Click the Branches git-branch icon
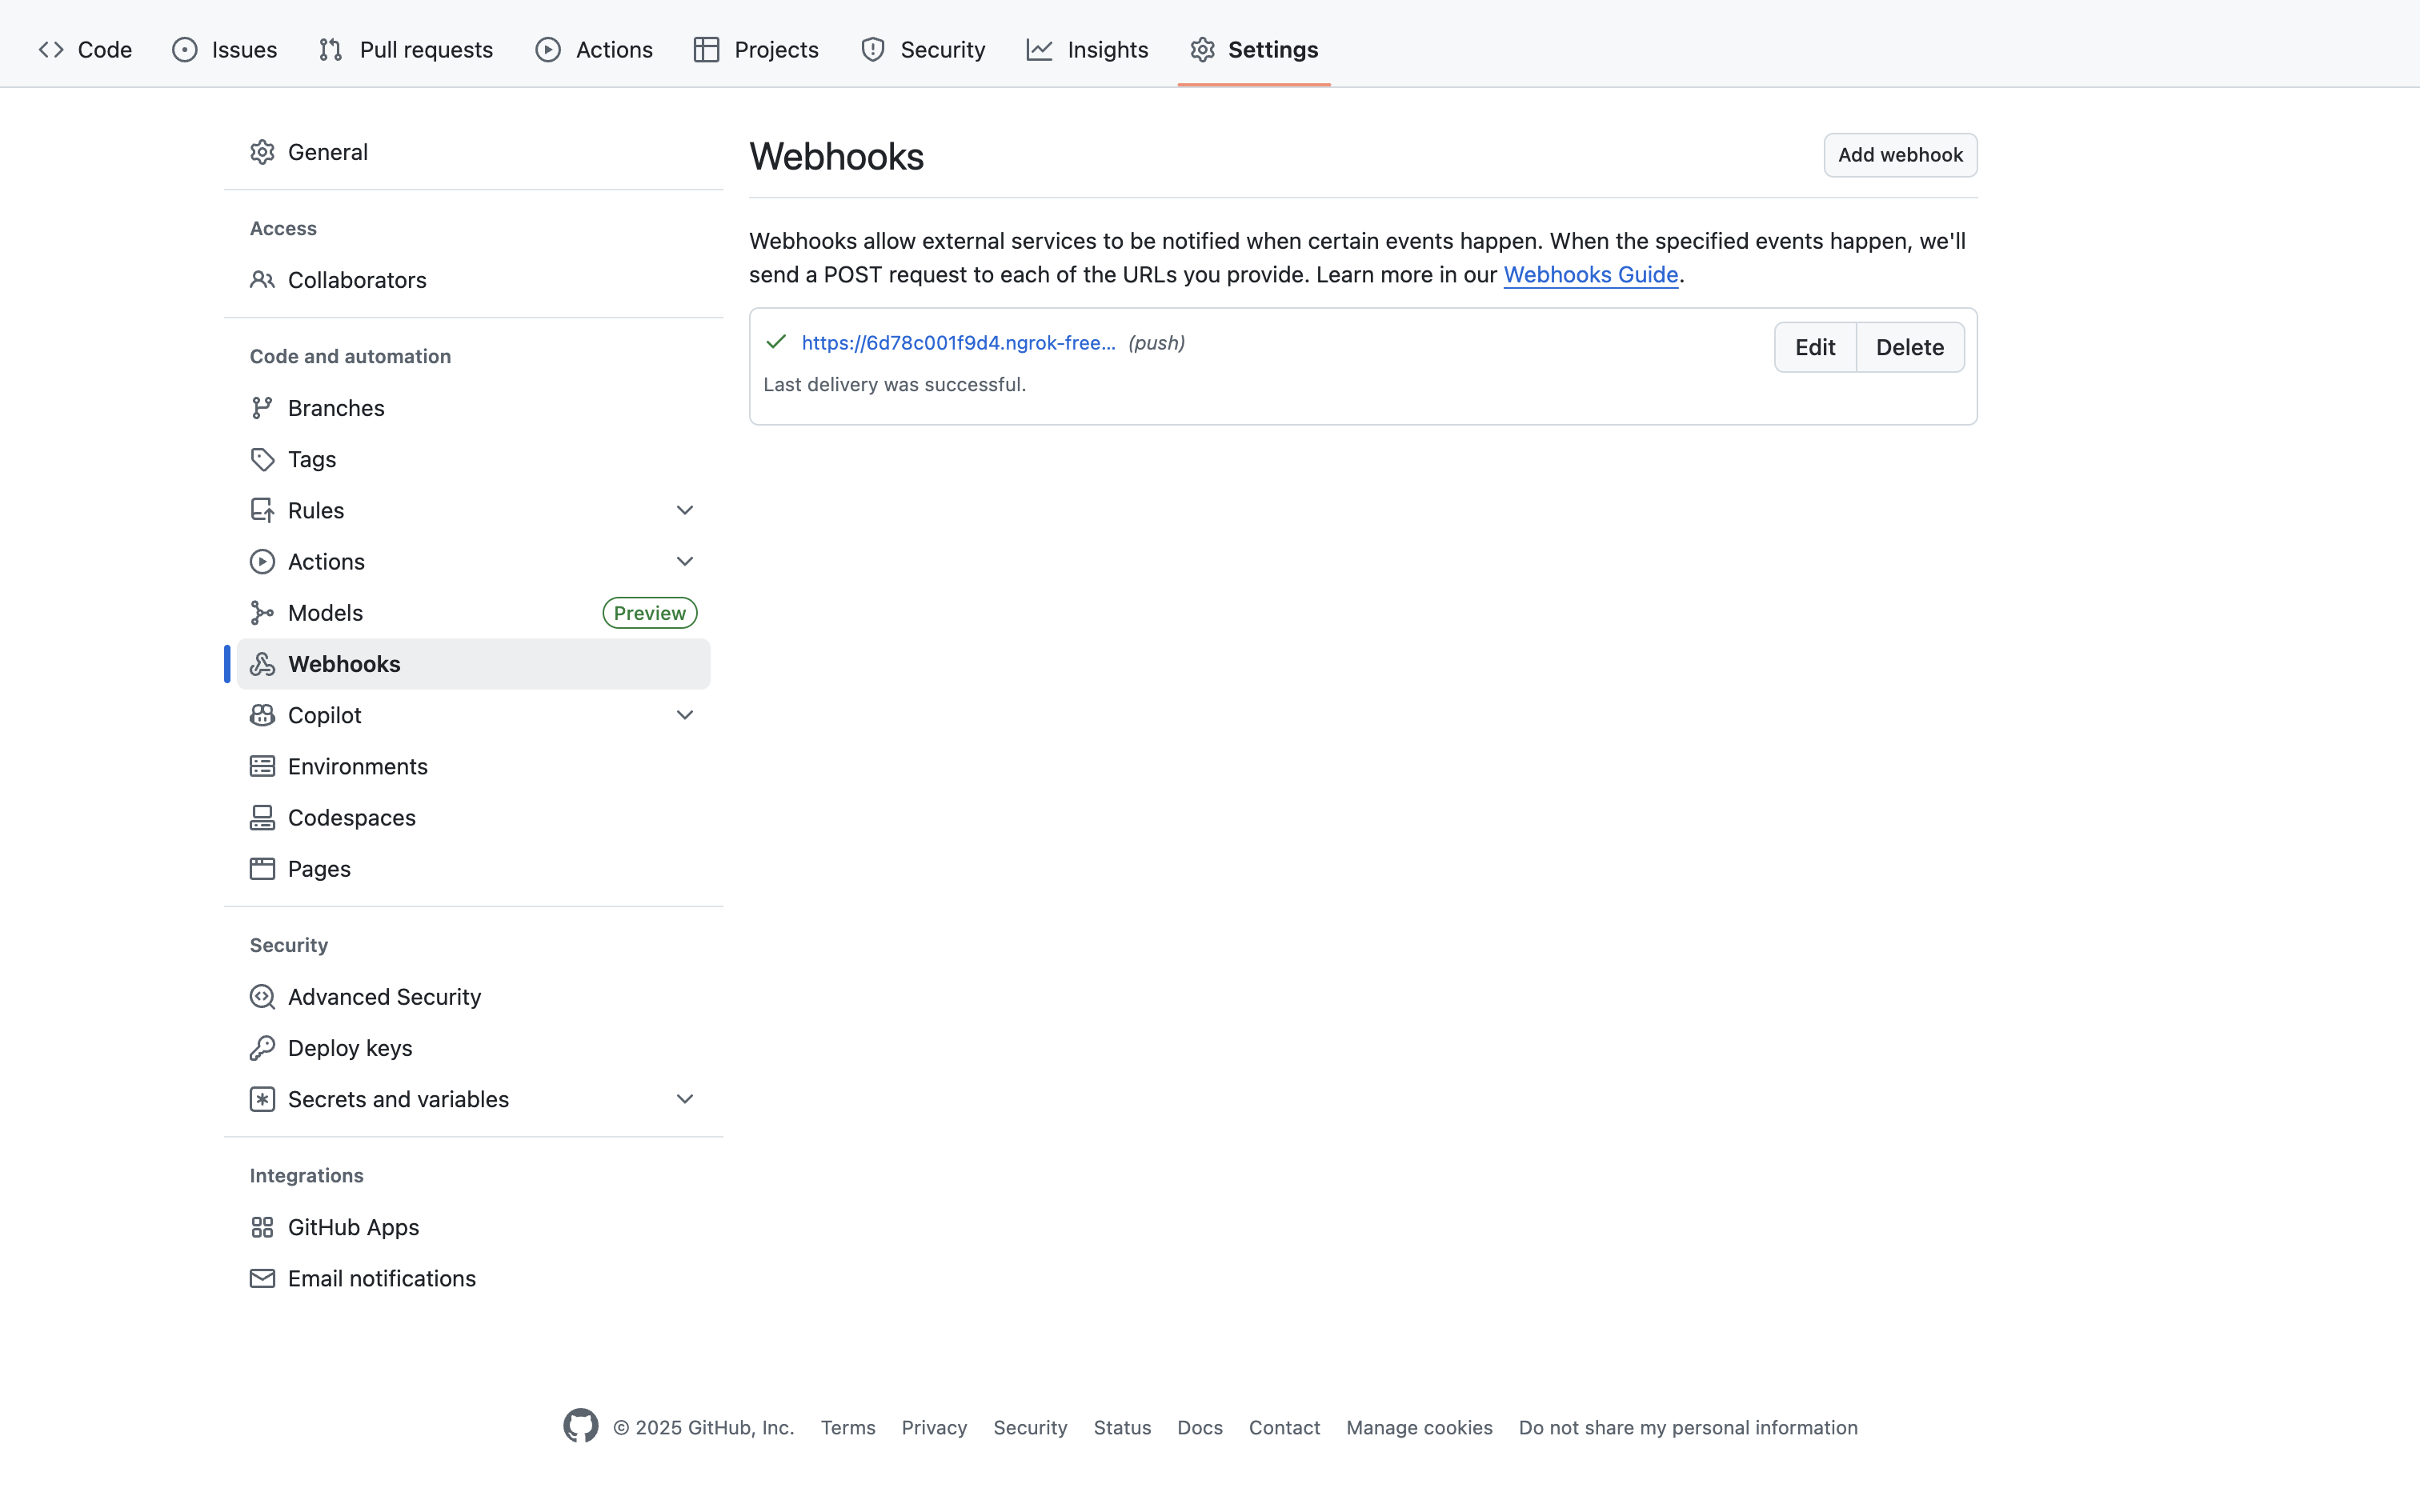Image resolution: width=2420 pixels, height=1512 pixels. 262,408
